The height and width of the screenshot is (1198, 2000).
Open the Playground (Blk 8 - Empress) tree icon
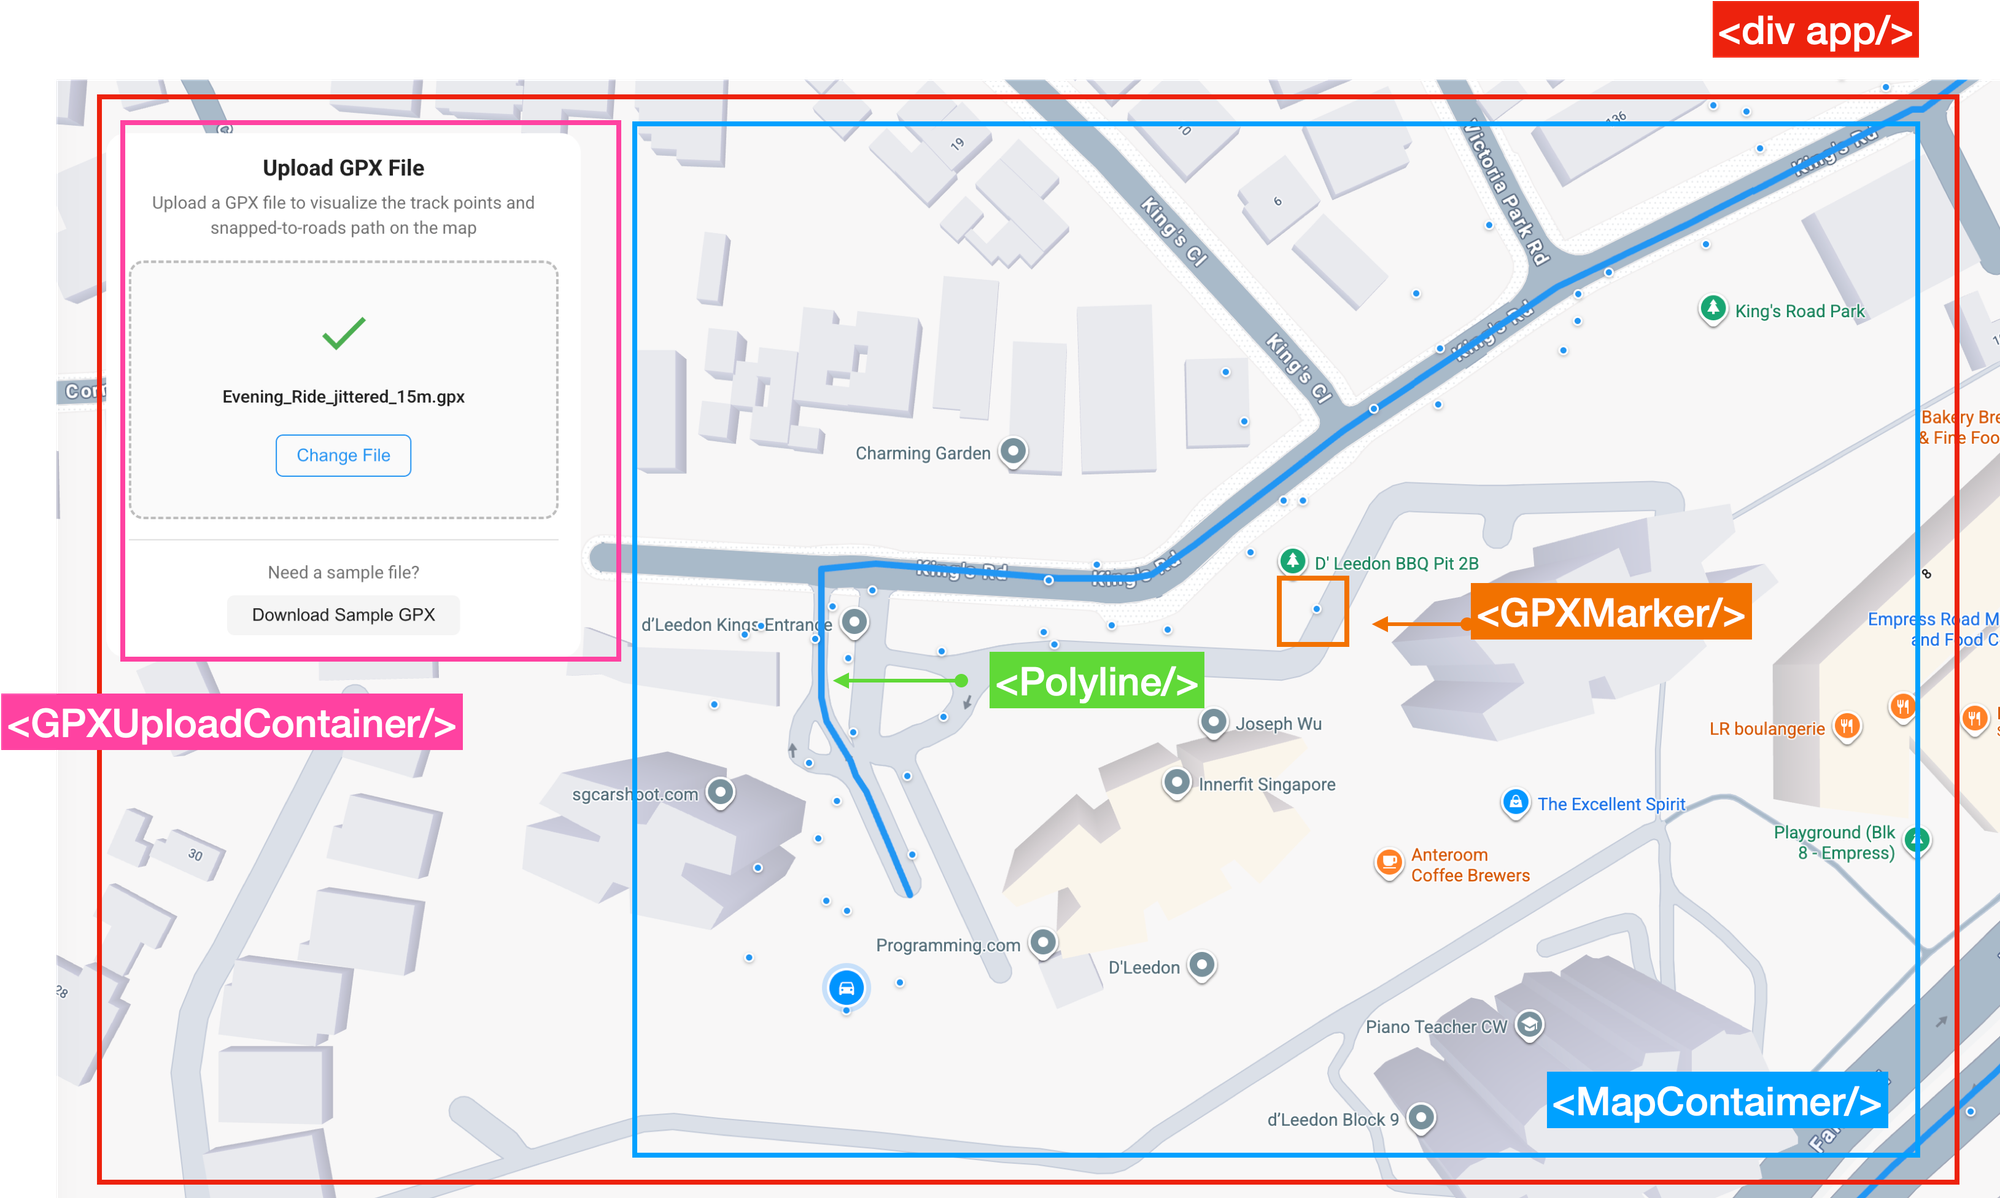pos(1919,841)
